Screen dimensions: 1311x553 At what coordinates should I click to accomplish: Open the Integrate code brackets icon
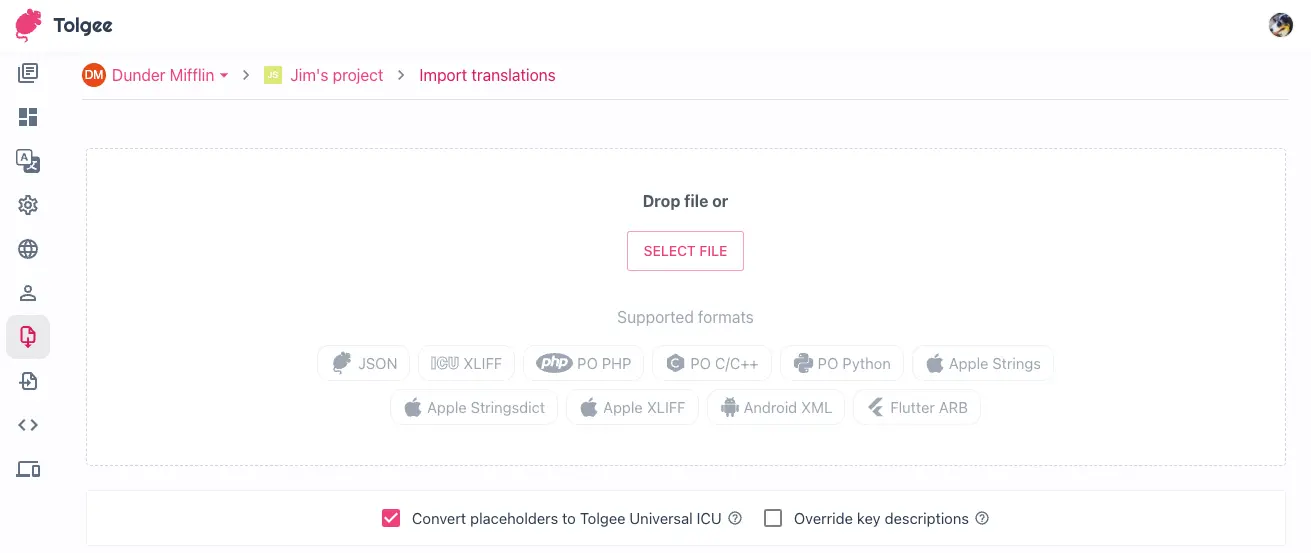pos(28,425)
